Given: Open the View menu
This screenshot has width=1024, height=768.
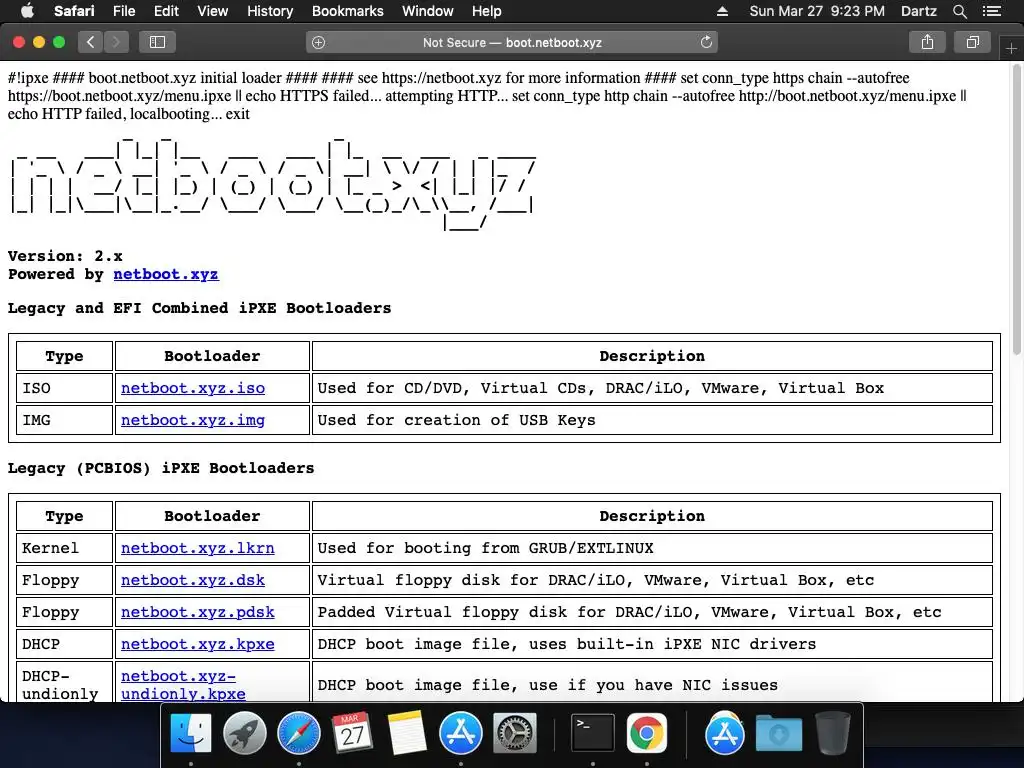Looking at the screenshot, I should coord(213,11).
